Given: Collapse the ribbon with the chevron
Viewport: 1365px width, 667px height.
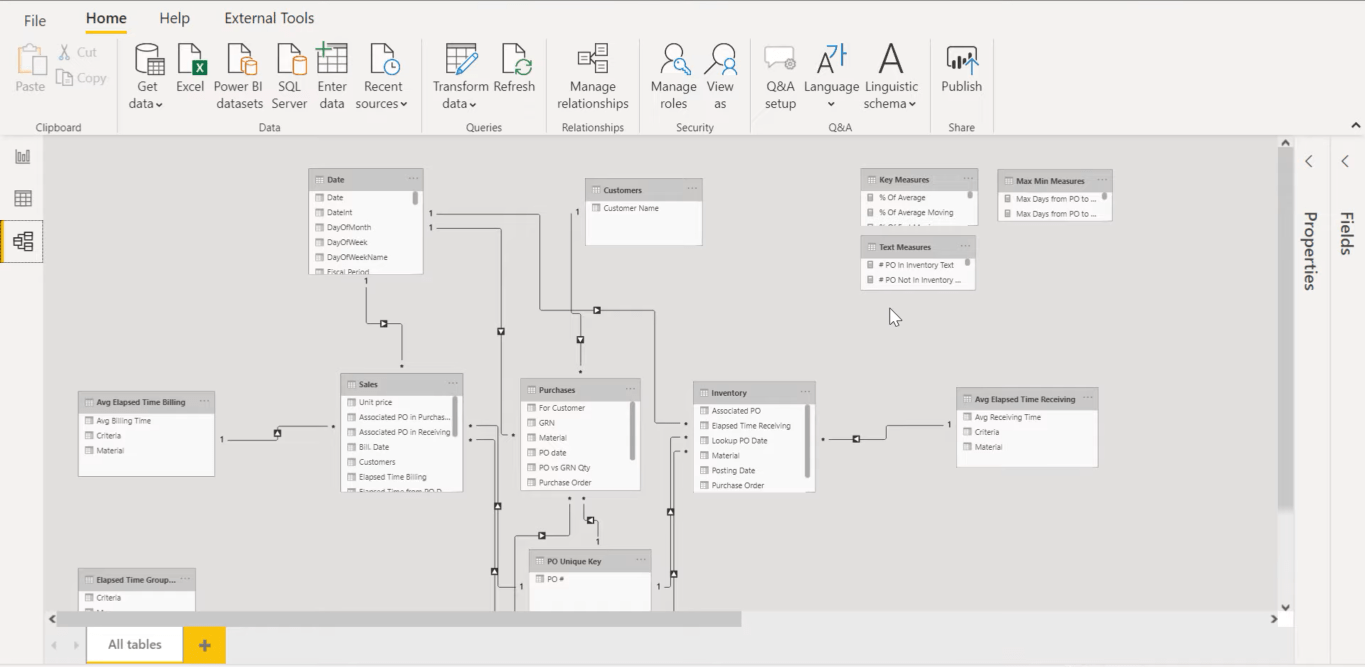Looking at the screenshot, I should tap(1356, 125).
